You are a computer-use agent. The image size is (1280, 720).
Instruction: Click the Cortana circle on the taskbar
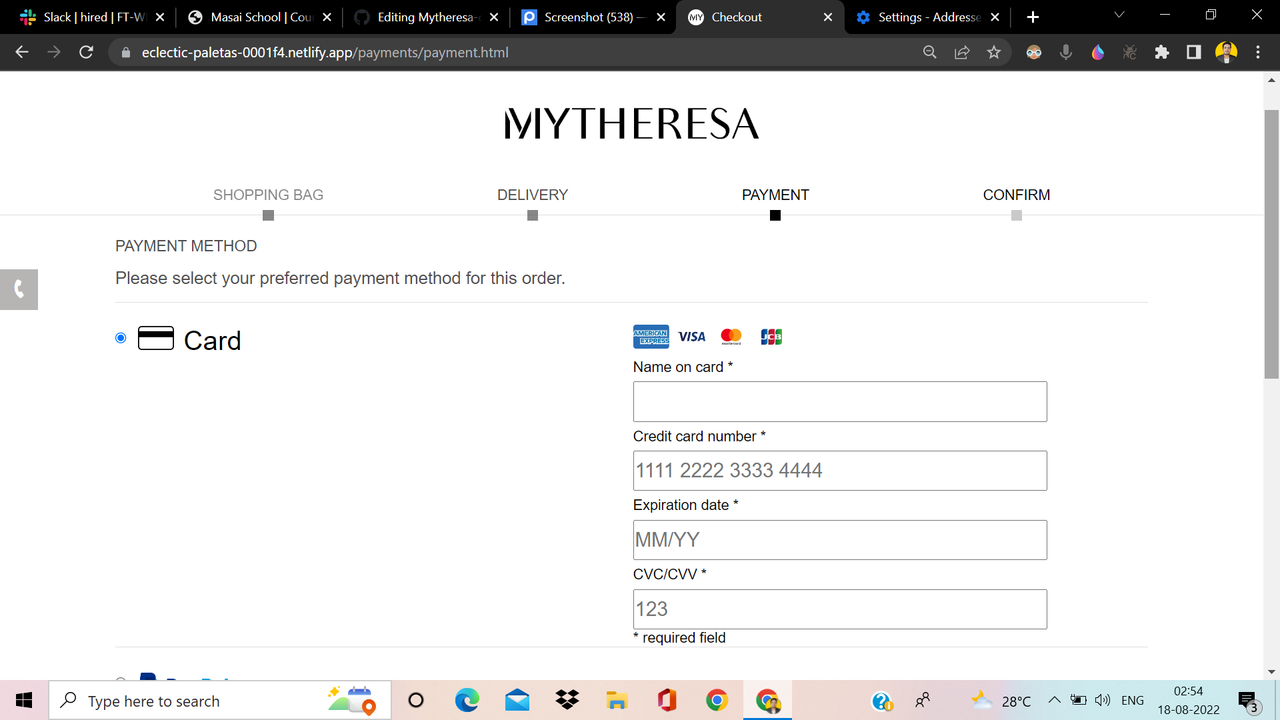tap(416, 700)
